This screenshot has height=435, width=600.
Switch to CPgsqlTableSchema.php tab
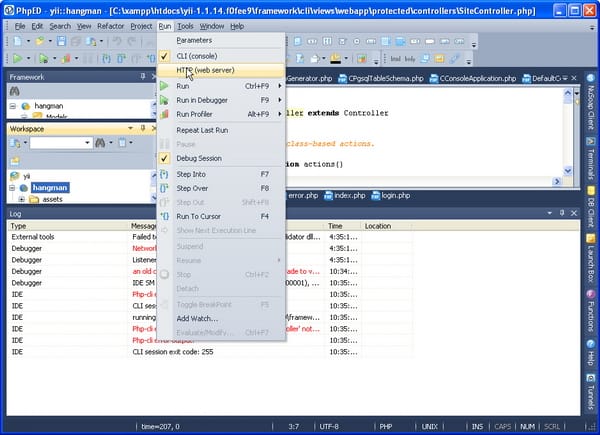click(x=381, y=78)
